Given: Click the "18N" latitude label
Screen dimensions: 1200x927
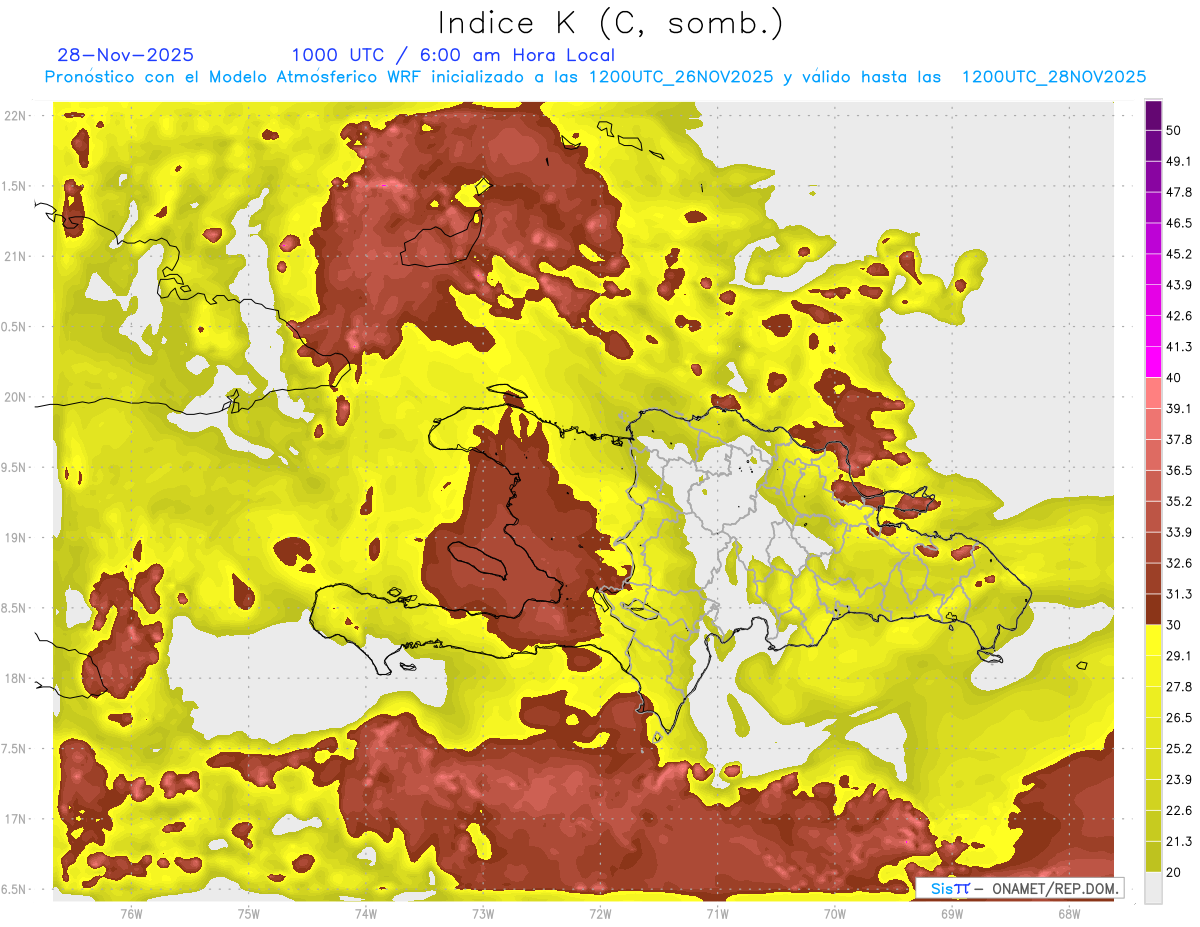Looking at the screenshot, I should [15, 678].
